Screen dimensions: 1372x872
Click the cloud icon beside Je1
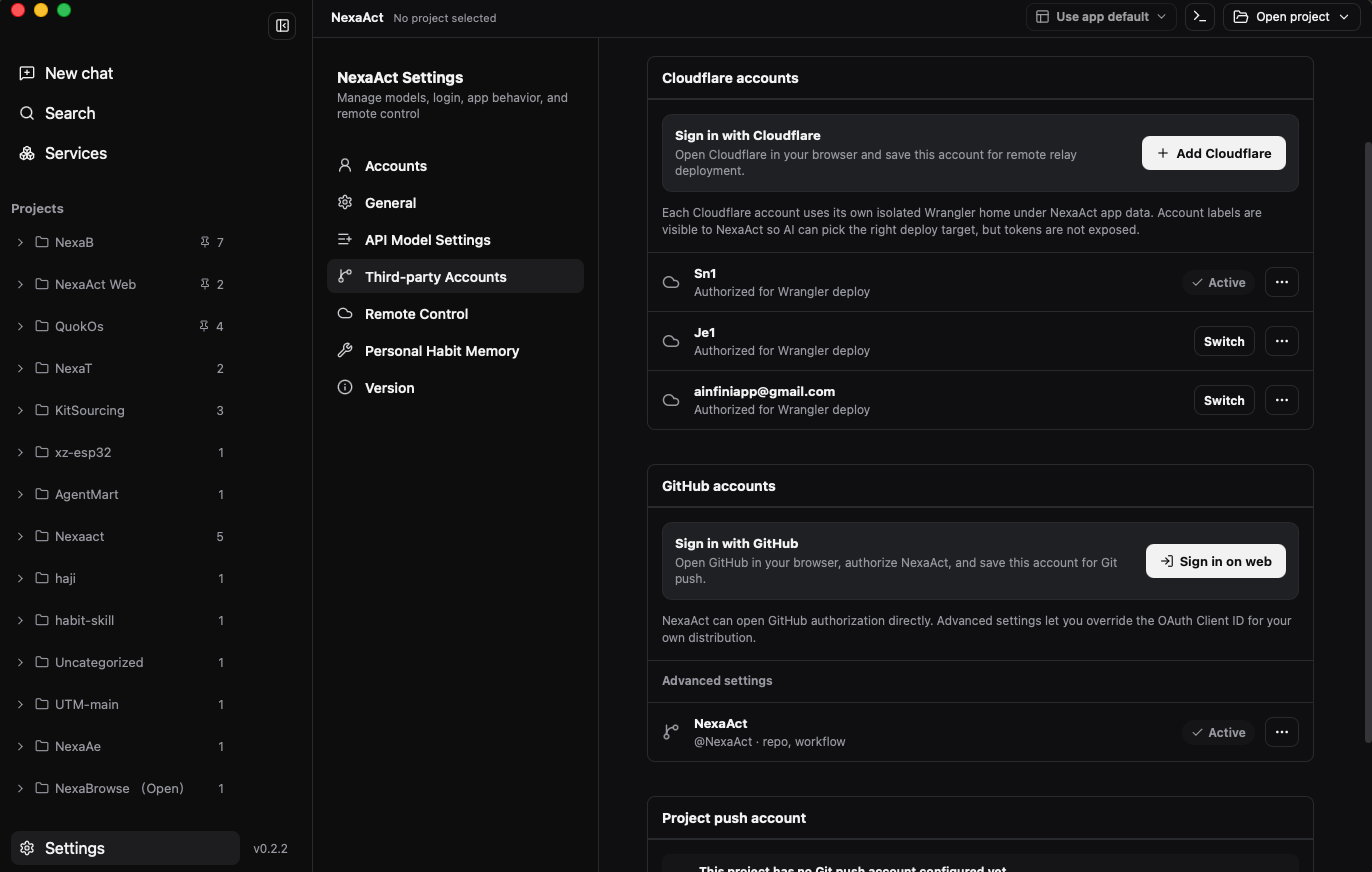pyautogui.click(x=671, y=341)
